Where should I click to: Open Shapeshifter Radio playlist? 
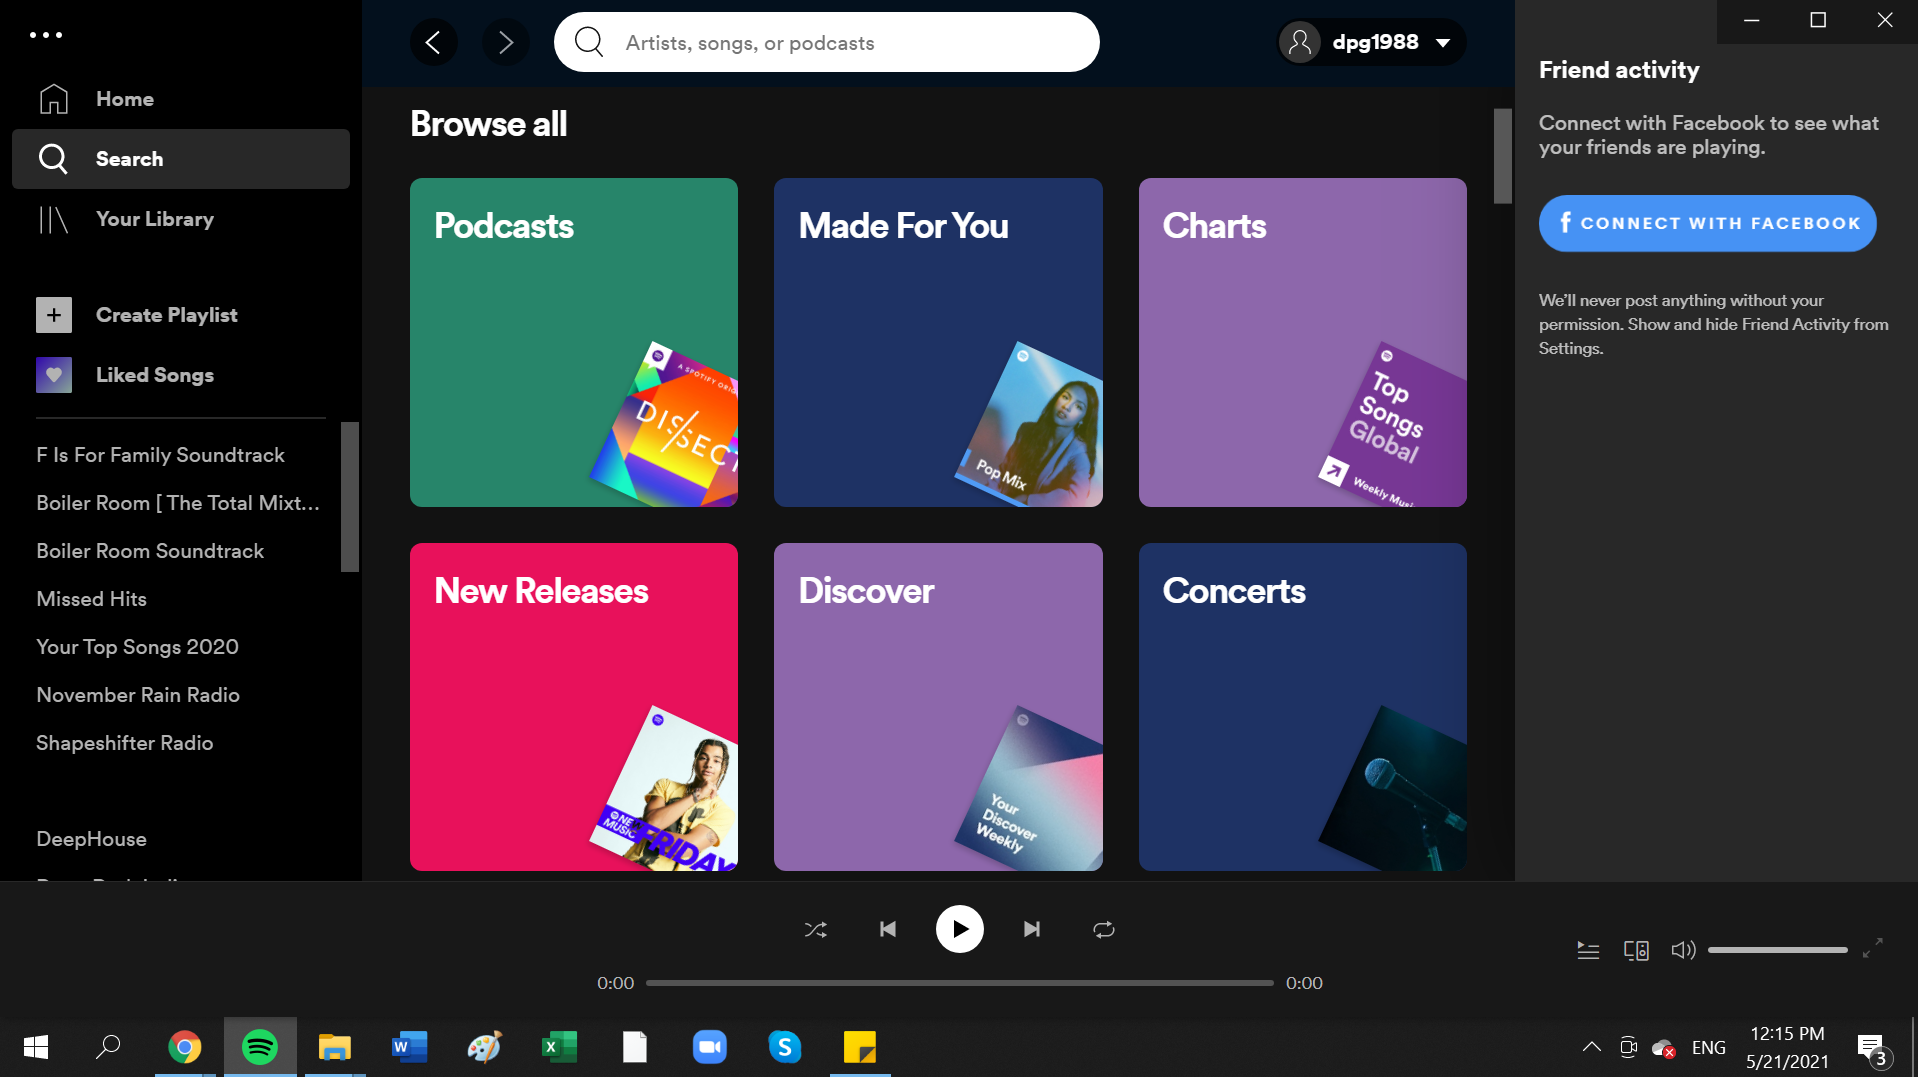pos(125,743)
